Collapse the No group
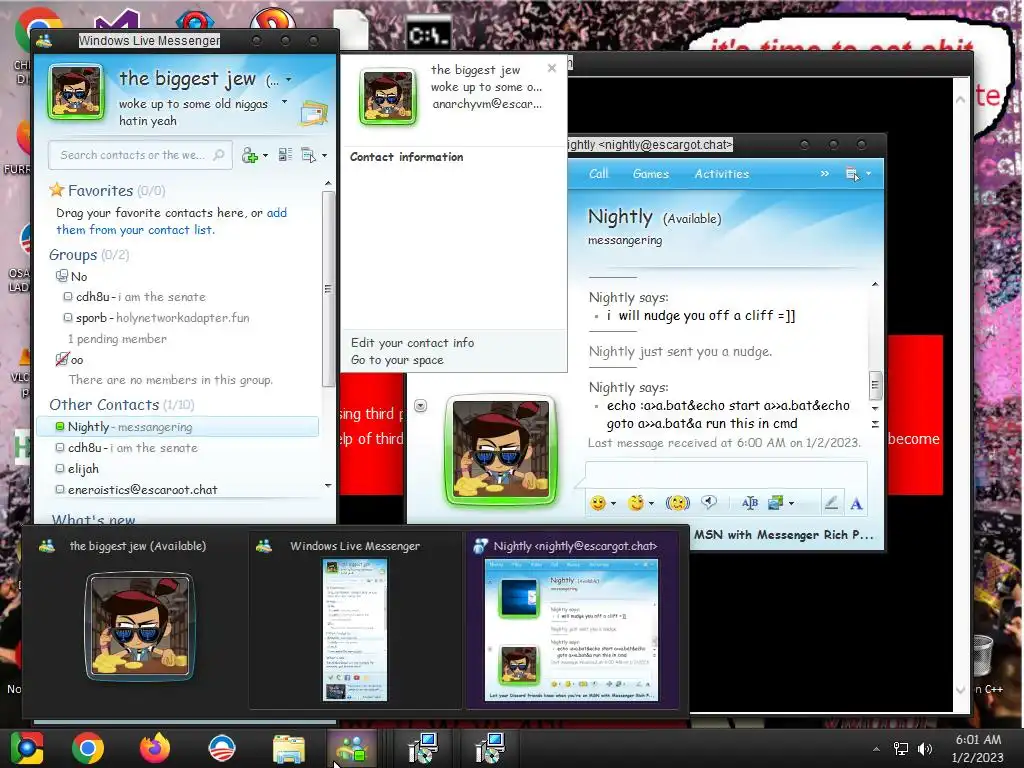Image resolution: width=1024 pixels, height=768 pixels. [61, 276]
